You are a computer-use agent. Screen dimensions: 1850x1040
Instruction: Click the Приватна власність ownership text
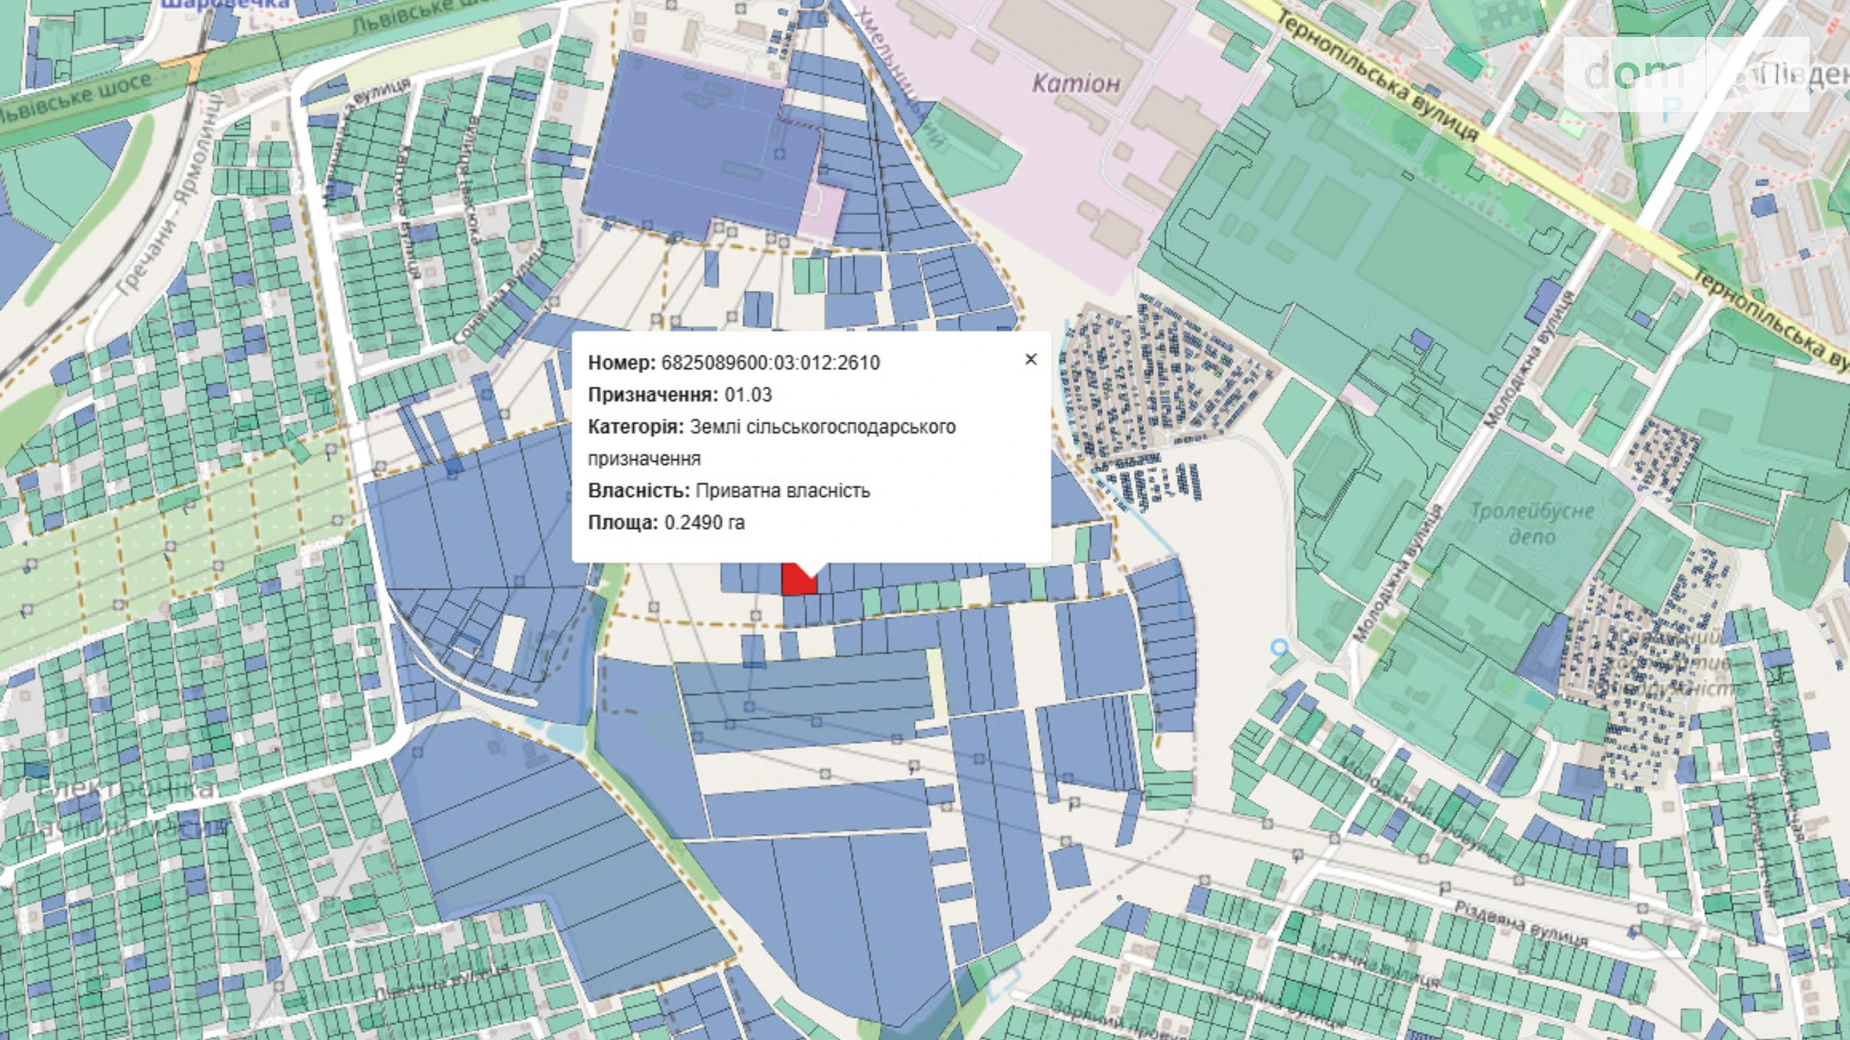pyautogui.click(x=782, y=491)
